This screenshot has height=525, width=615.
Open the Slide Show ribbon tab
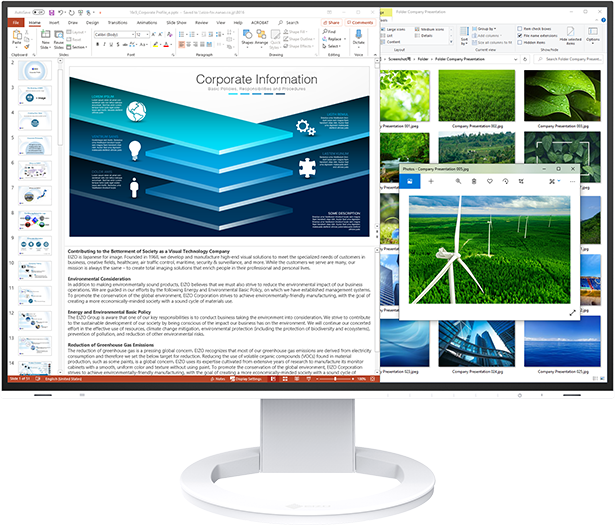(x=176, y=23)
